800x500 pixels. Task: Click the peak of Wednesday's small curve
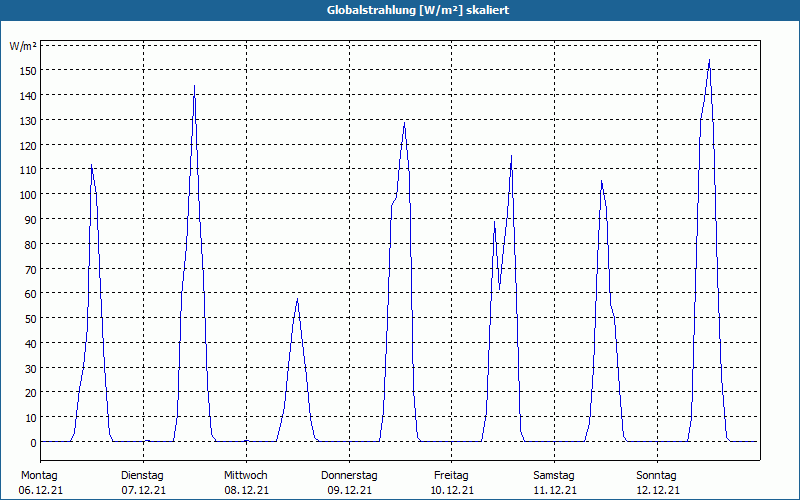[297, 299]
